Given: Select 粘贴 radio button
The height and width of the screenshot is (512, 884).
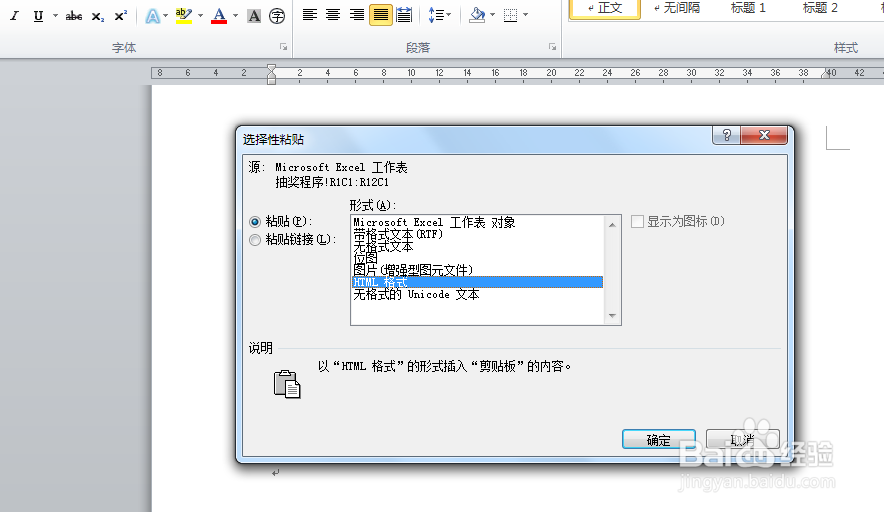Looking at the screenshot, I should (x=255, y=222).
